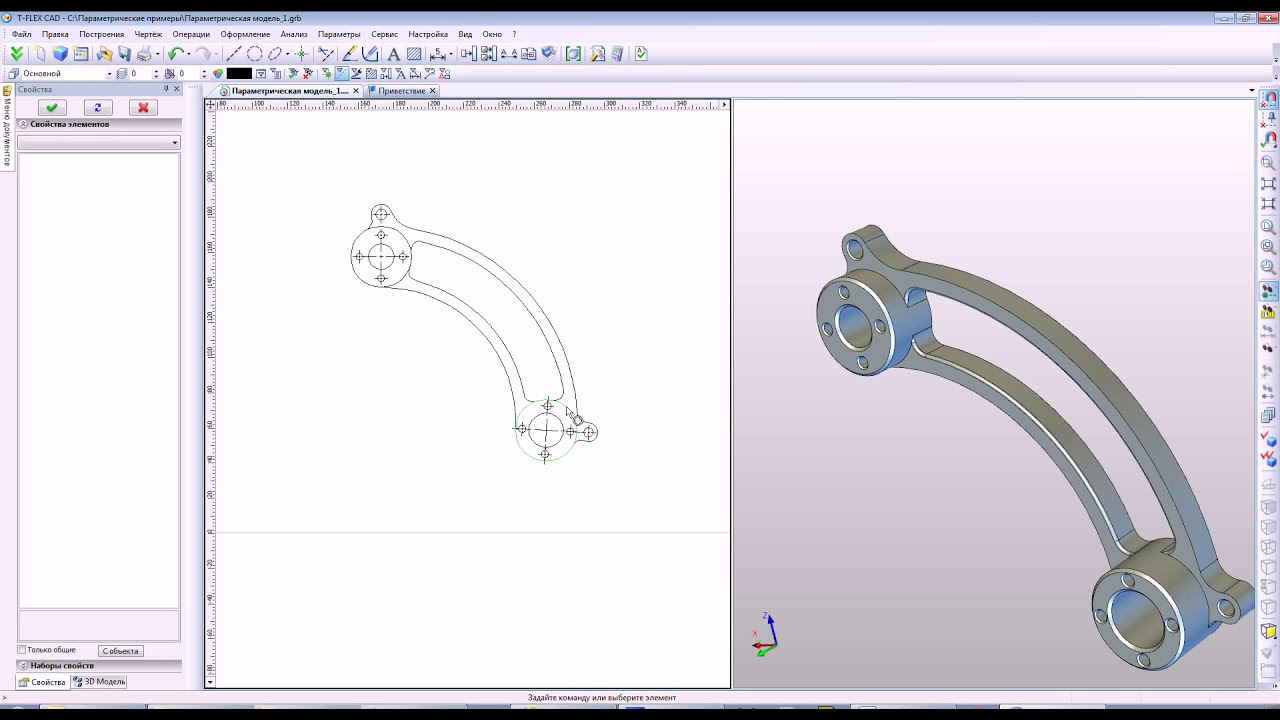Open the Чертёж menu
This screenshot has height=720, width=1280.
pyautogui.click(x=148, y=34)
